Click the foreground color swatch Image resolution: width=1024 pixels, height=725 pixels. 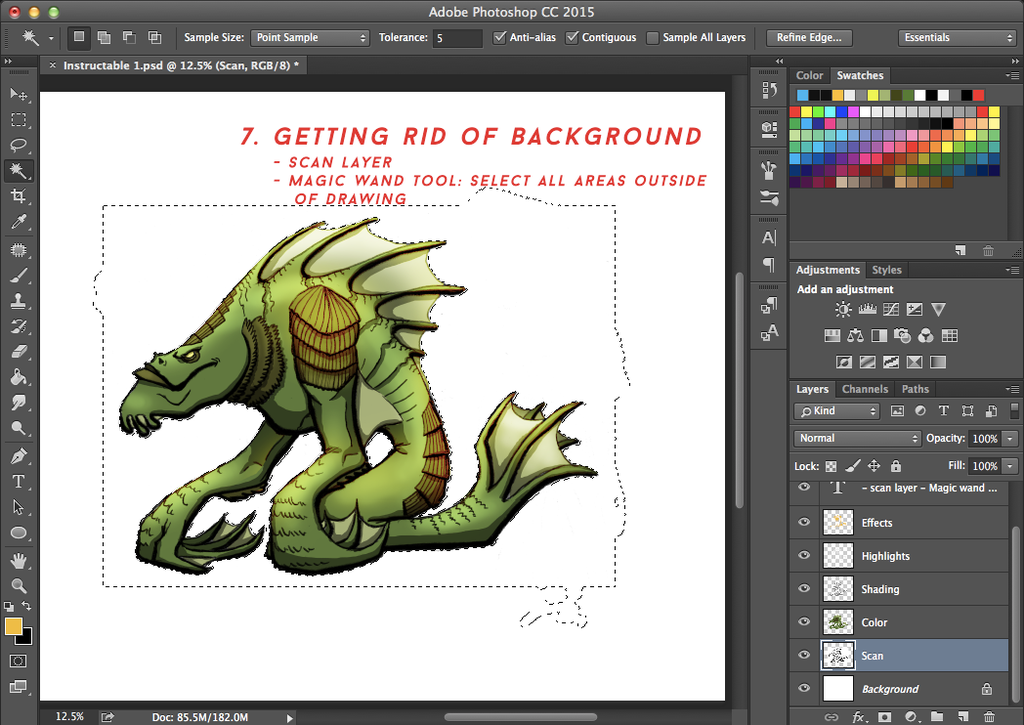13,628
